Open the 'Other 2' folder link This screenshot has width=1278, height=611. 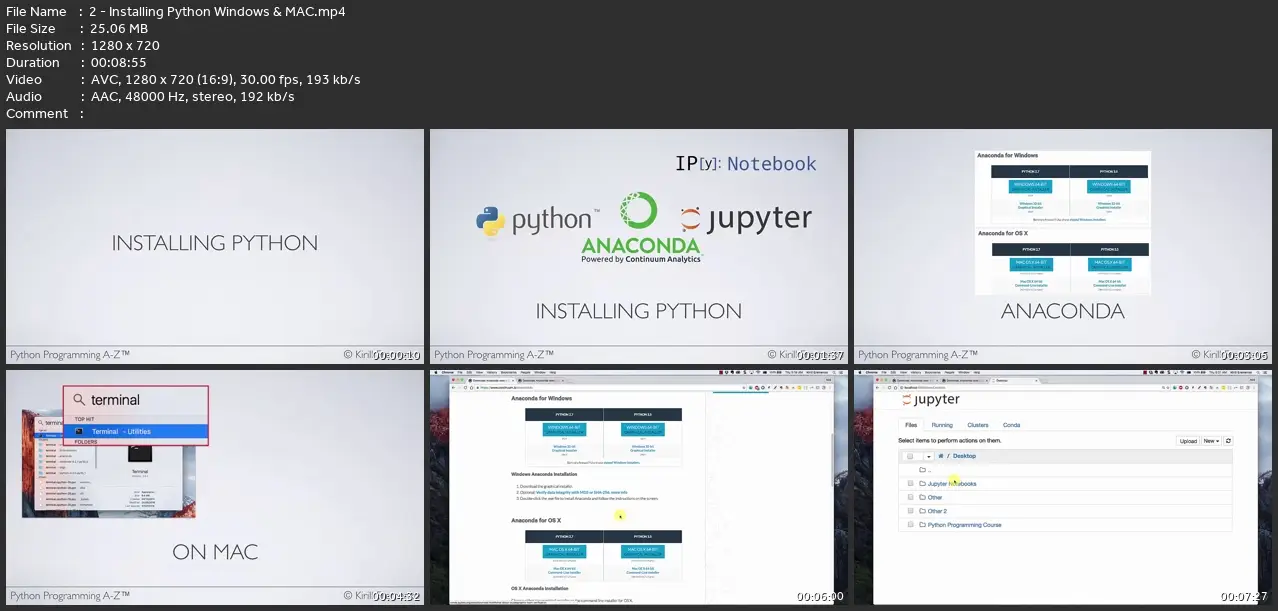[937, 511]
